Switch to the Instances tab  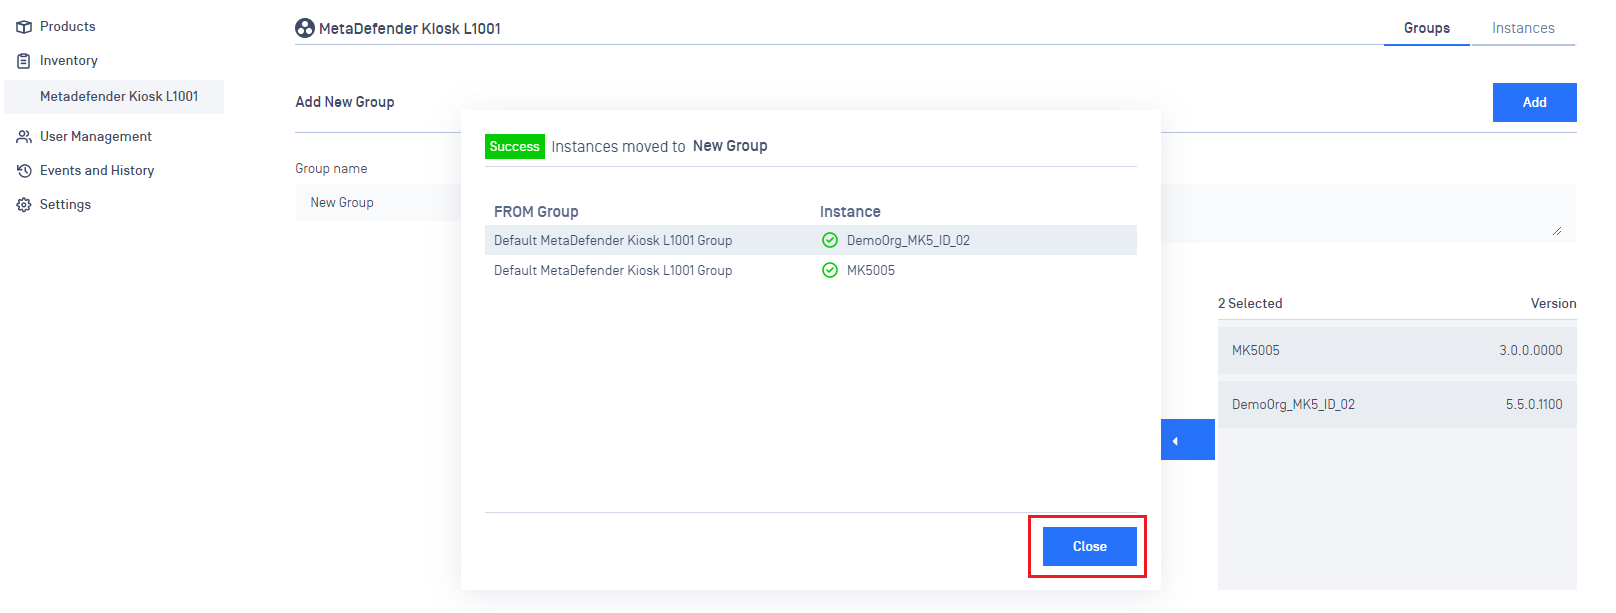[x=1523, y=28]
